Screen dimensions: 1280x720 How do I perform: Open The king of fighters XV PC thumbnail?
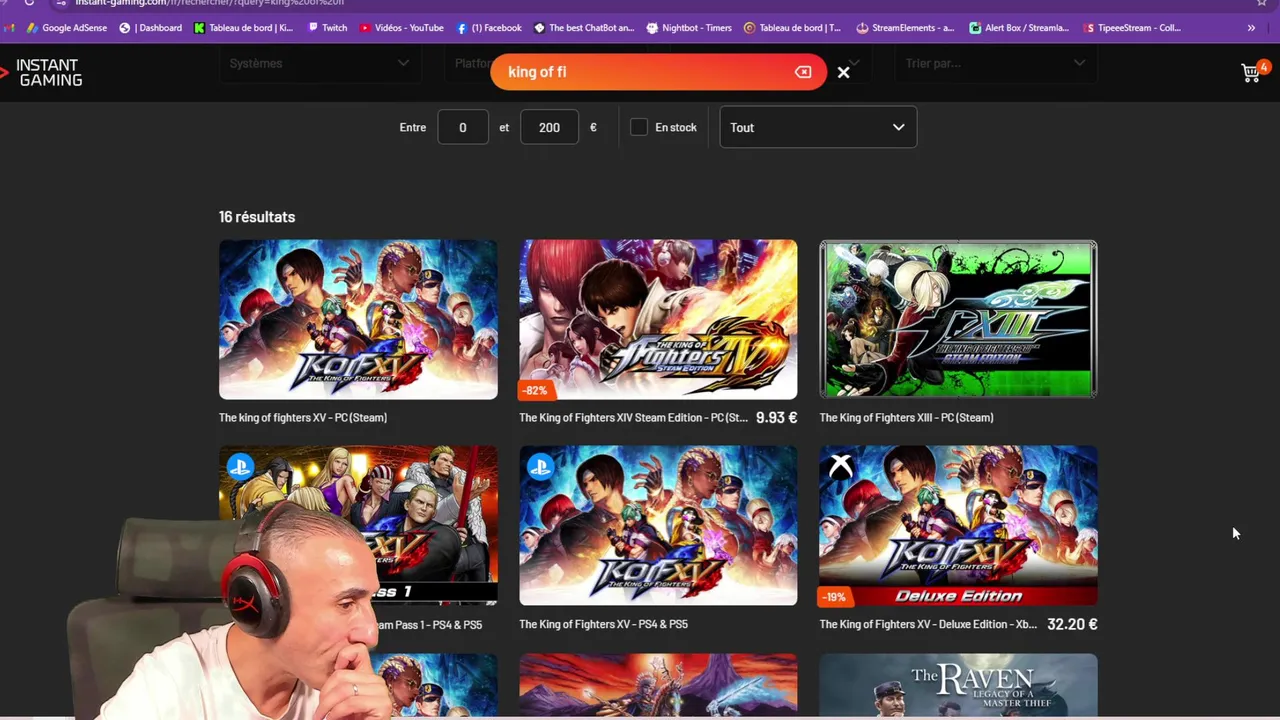point(358,319)
